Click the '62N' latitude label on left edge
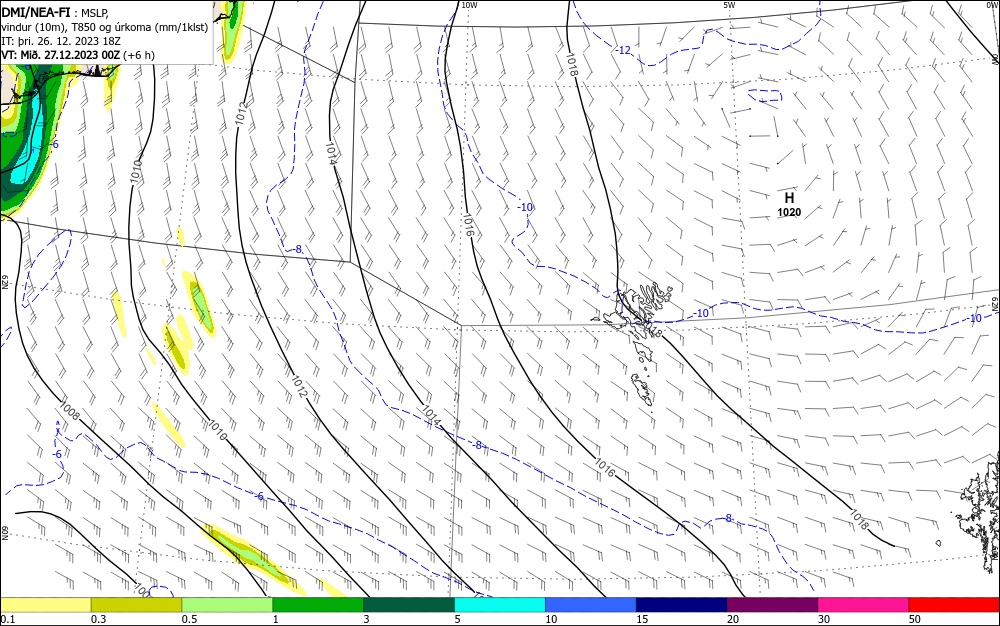This screenshot has width=1000, height=626. (4, 282)
